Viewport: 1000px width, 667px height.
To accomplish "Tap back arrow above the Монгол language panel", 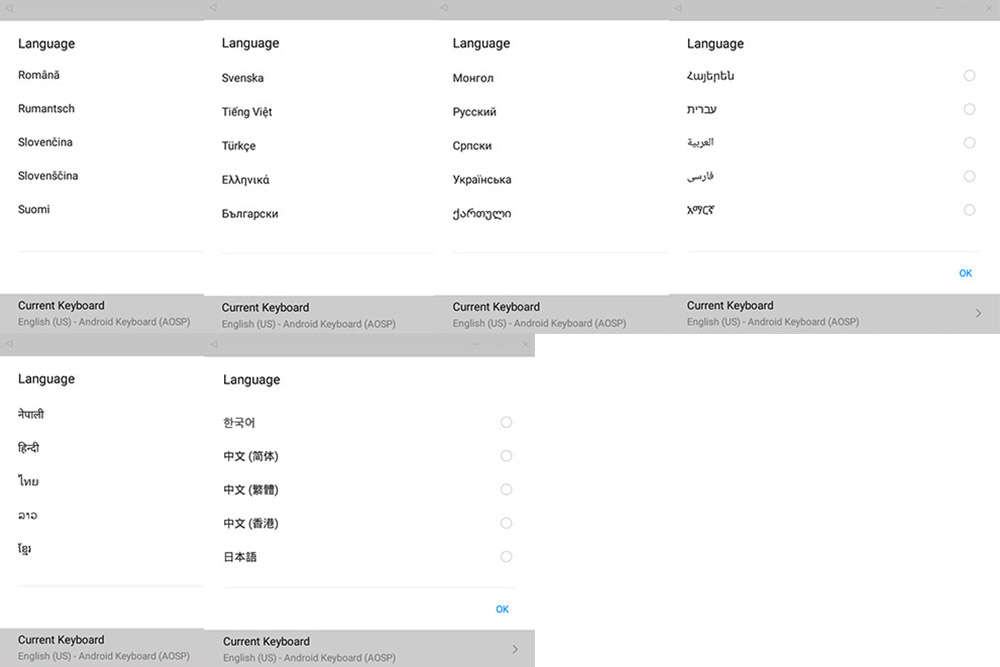I will (x=443, y=8).
